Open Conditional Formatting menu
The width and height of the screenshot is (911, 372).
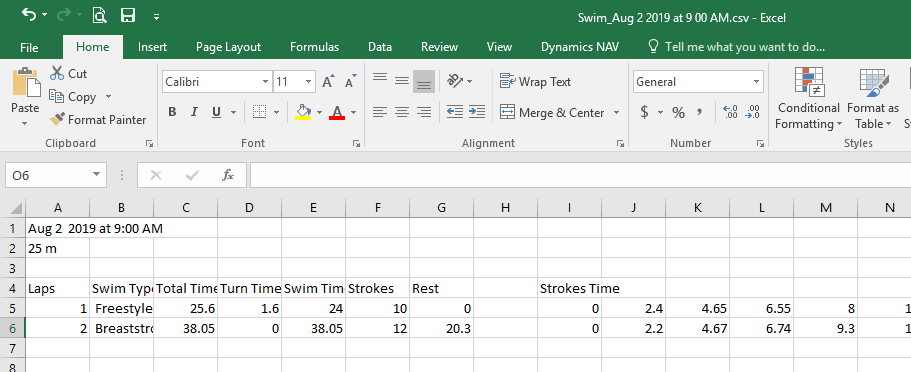coord(808,98)
